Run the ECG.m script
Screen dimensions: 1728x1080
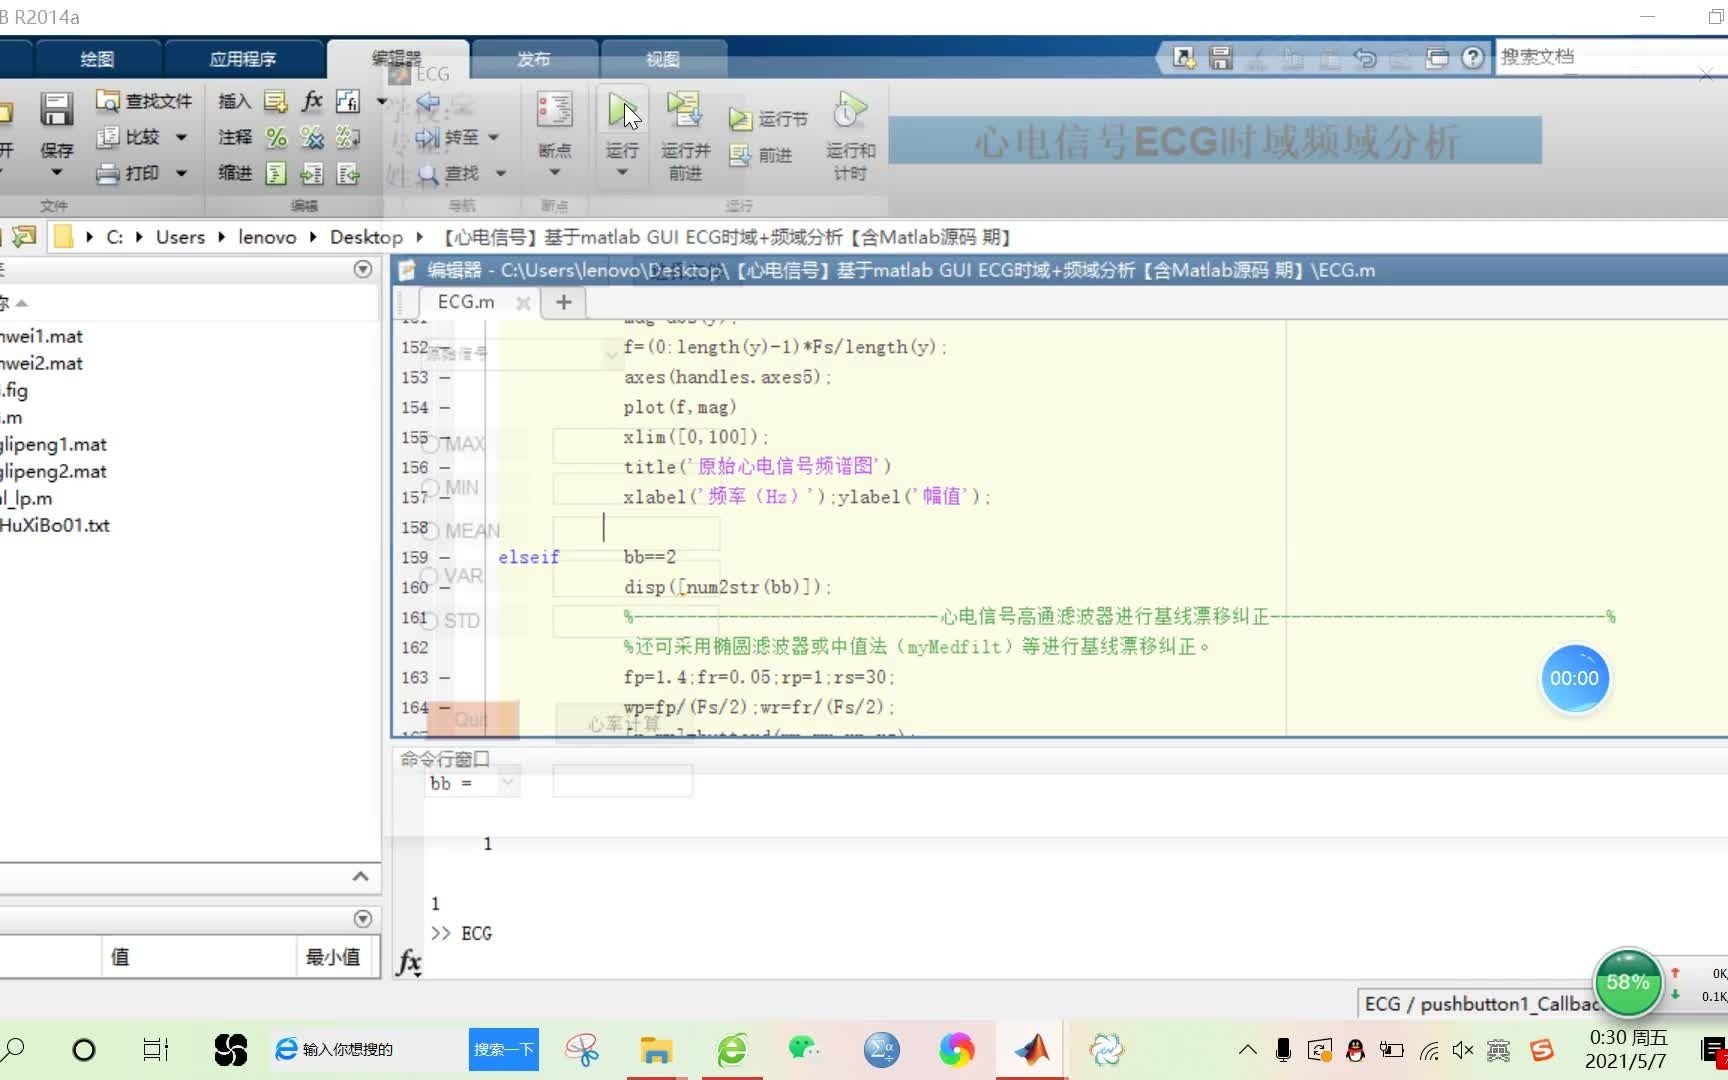621,110
